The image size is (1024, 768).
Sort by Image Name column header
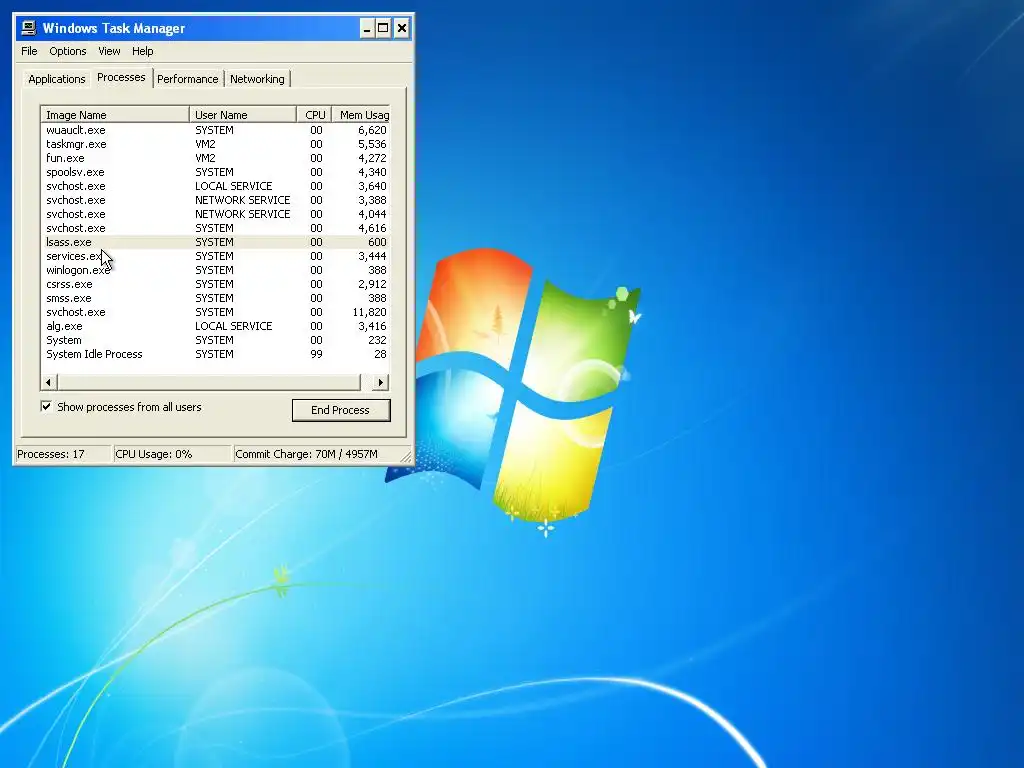click(x=115, y=115)
